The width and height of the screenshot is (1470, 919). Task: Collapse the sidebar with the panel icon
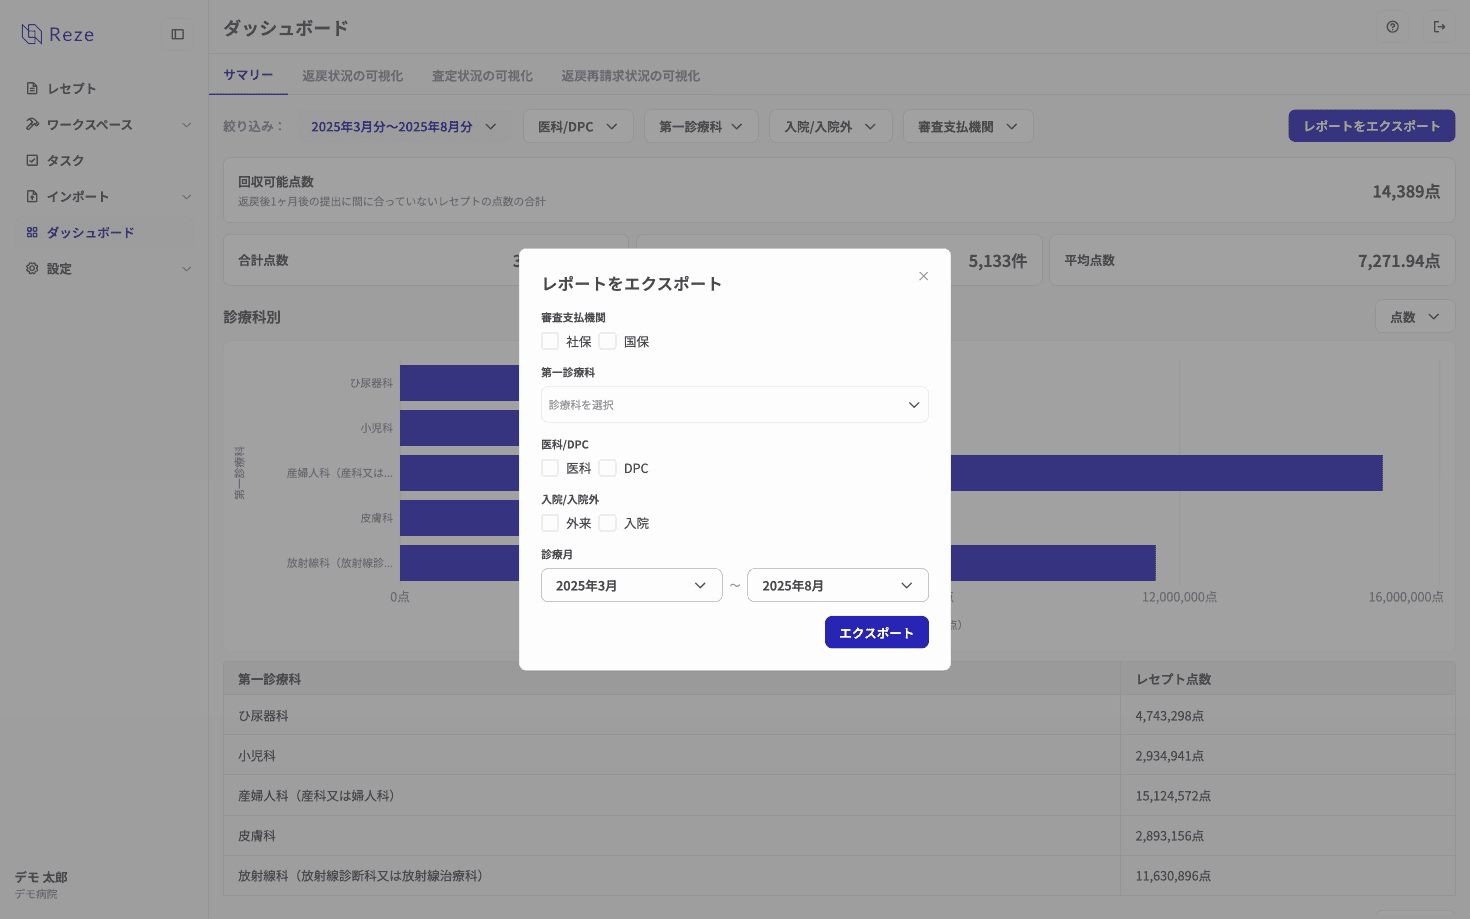click(x=178, y=34)
